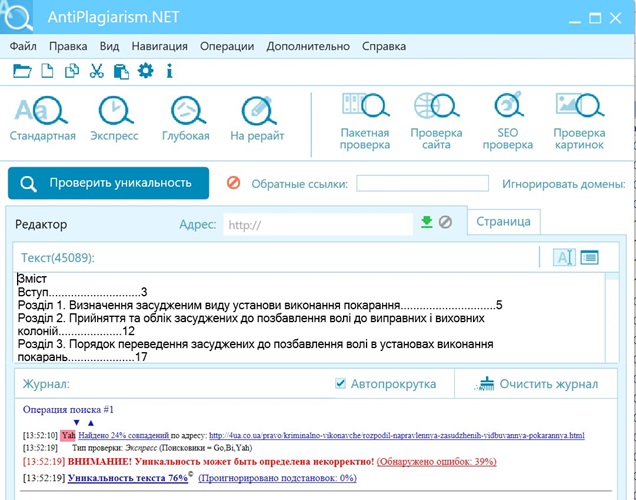Click the broom icon to clear journal
The image size is (636, 500).
pos(485,384)
